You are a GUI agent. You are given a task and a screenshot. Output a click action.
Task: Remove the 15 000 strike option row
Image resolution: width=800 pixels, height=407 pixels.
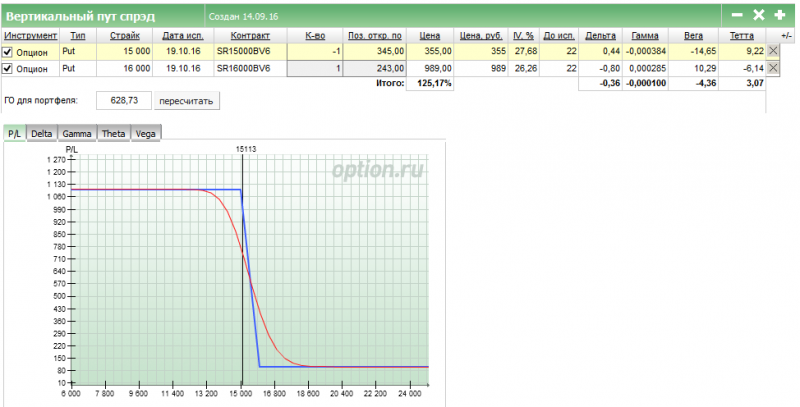(773, 50)
